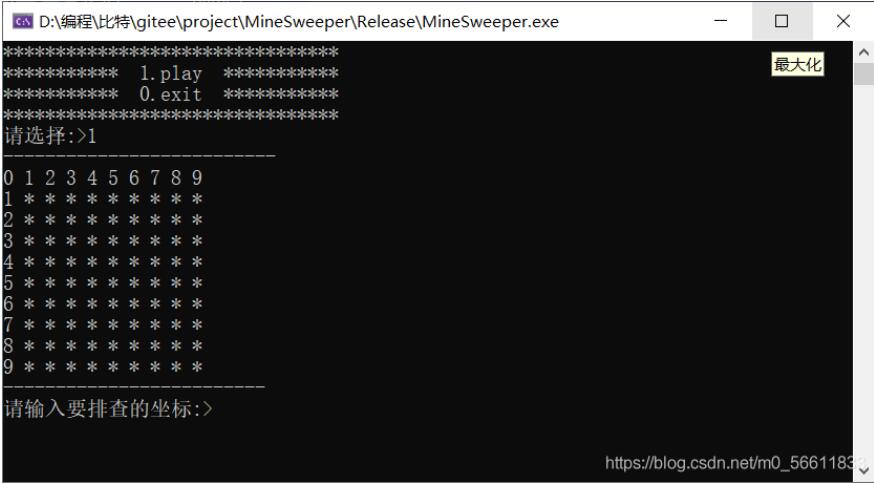This screenshot has height=483, width=874.
Task: Close the MineSweeper.exe console window
Action: coord(843,21)
